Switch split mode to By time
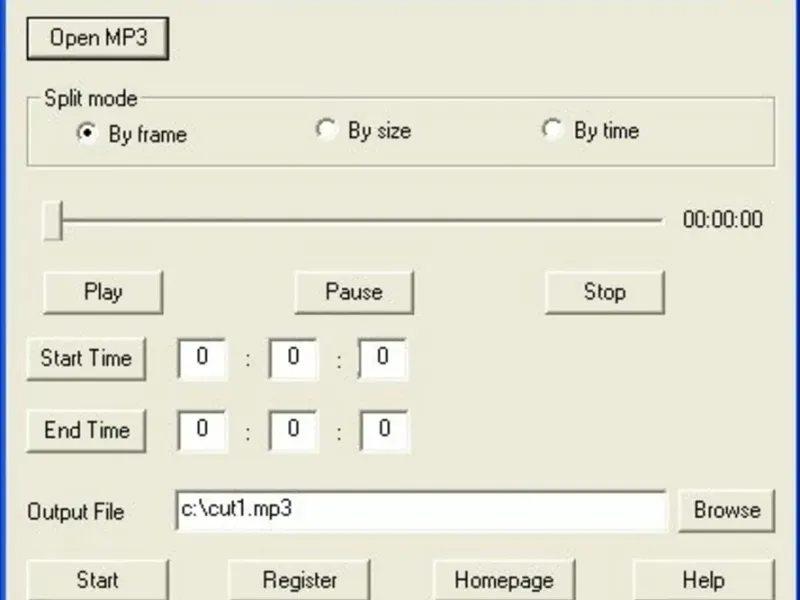Screen dimensions: 800x600 (x=590, y=131)
